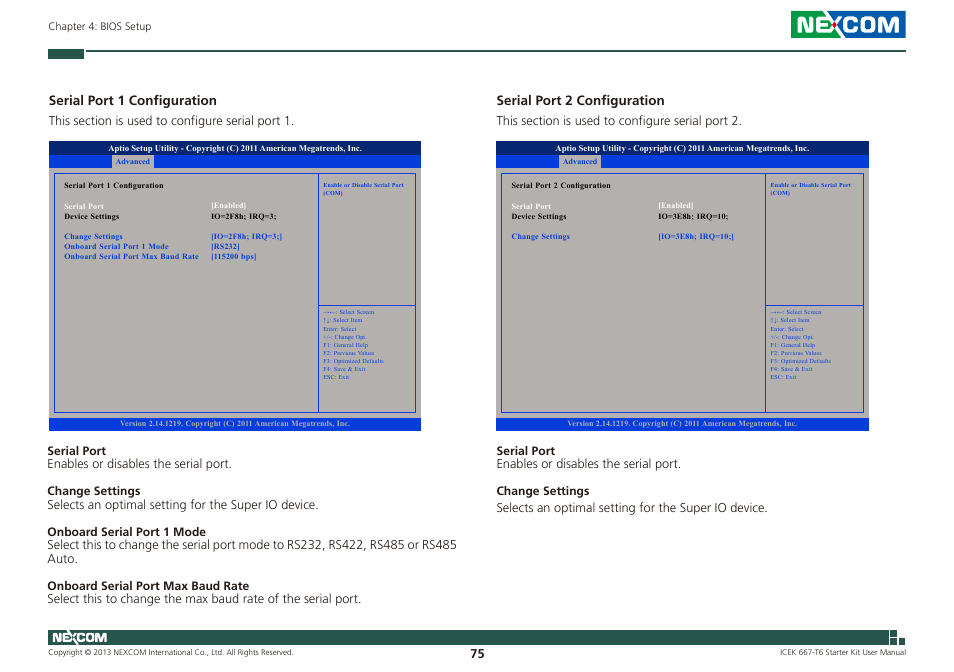Select the 'Serial Port' item in Serial Port 1 BIOS screen

pos(84,206)
